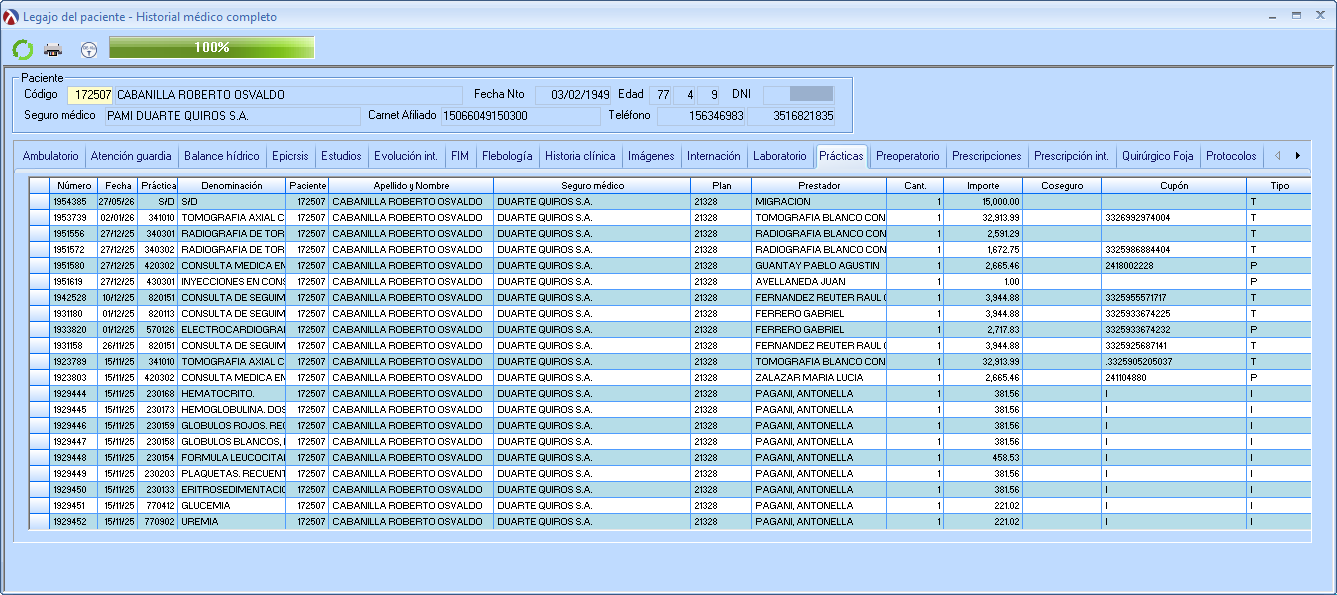Screen dimensions: 1337x595
Task: Click the Tipo column header
Action: pyautogui.click(x=1279, y=186)
